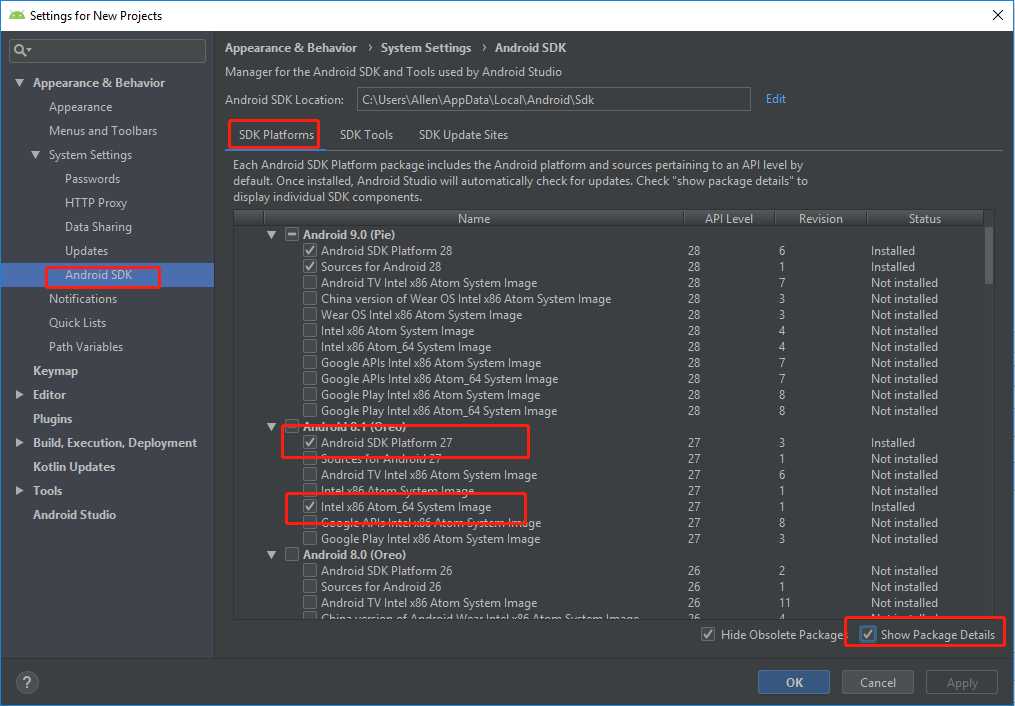Open Plugins settings

tap(52, 419)
